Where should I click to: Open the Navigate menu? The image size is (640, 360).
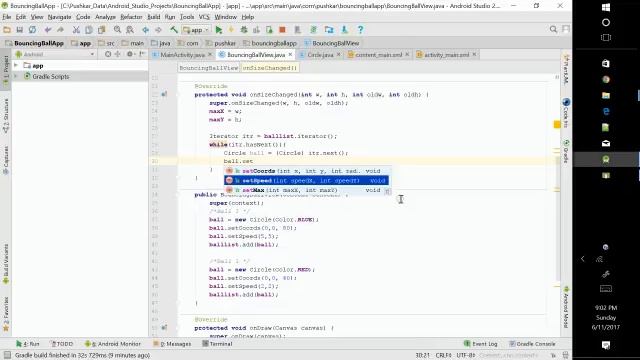click(60, 17)
